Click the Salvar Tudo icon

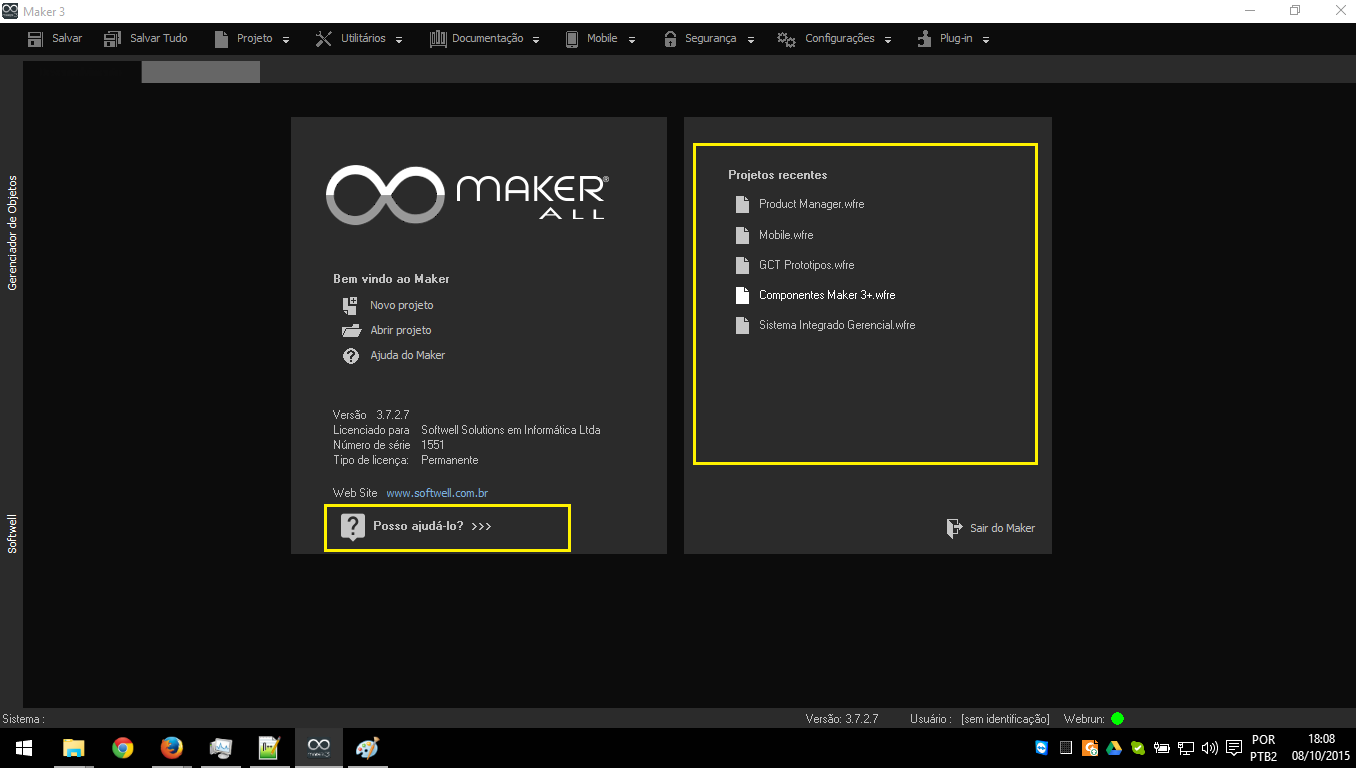(113, 39)
